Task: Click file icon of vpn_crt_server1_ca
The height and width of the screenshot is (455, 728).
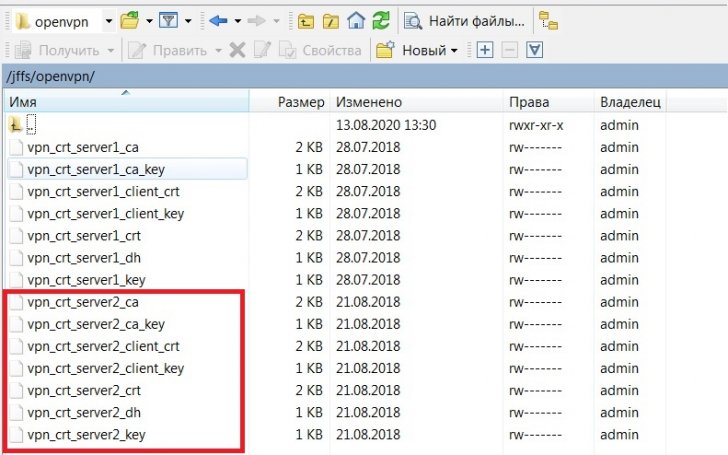Action: 16,147
